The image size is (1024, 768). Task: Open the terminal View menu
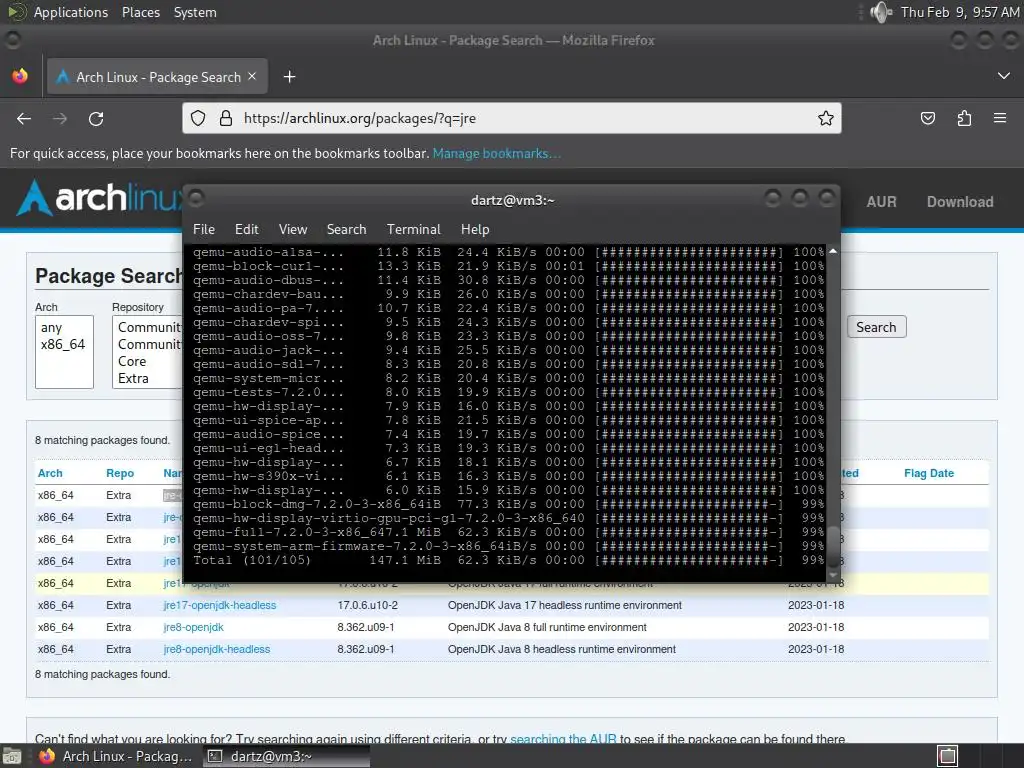pyautogui.click(x=293, y=229)
